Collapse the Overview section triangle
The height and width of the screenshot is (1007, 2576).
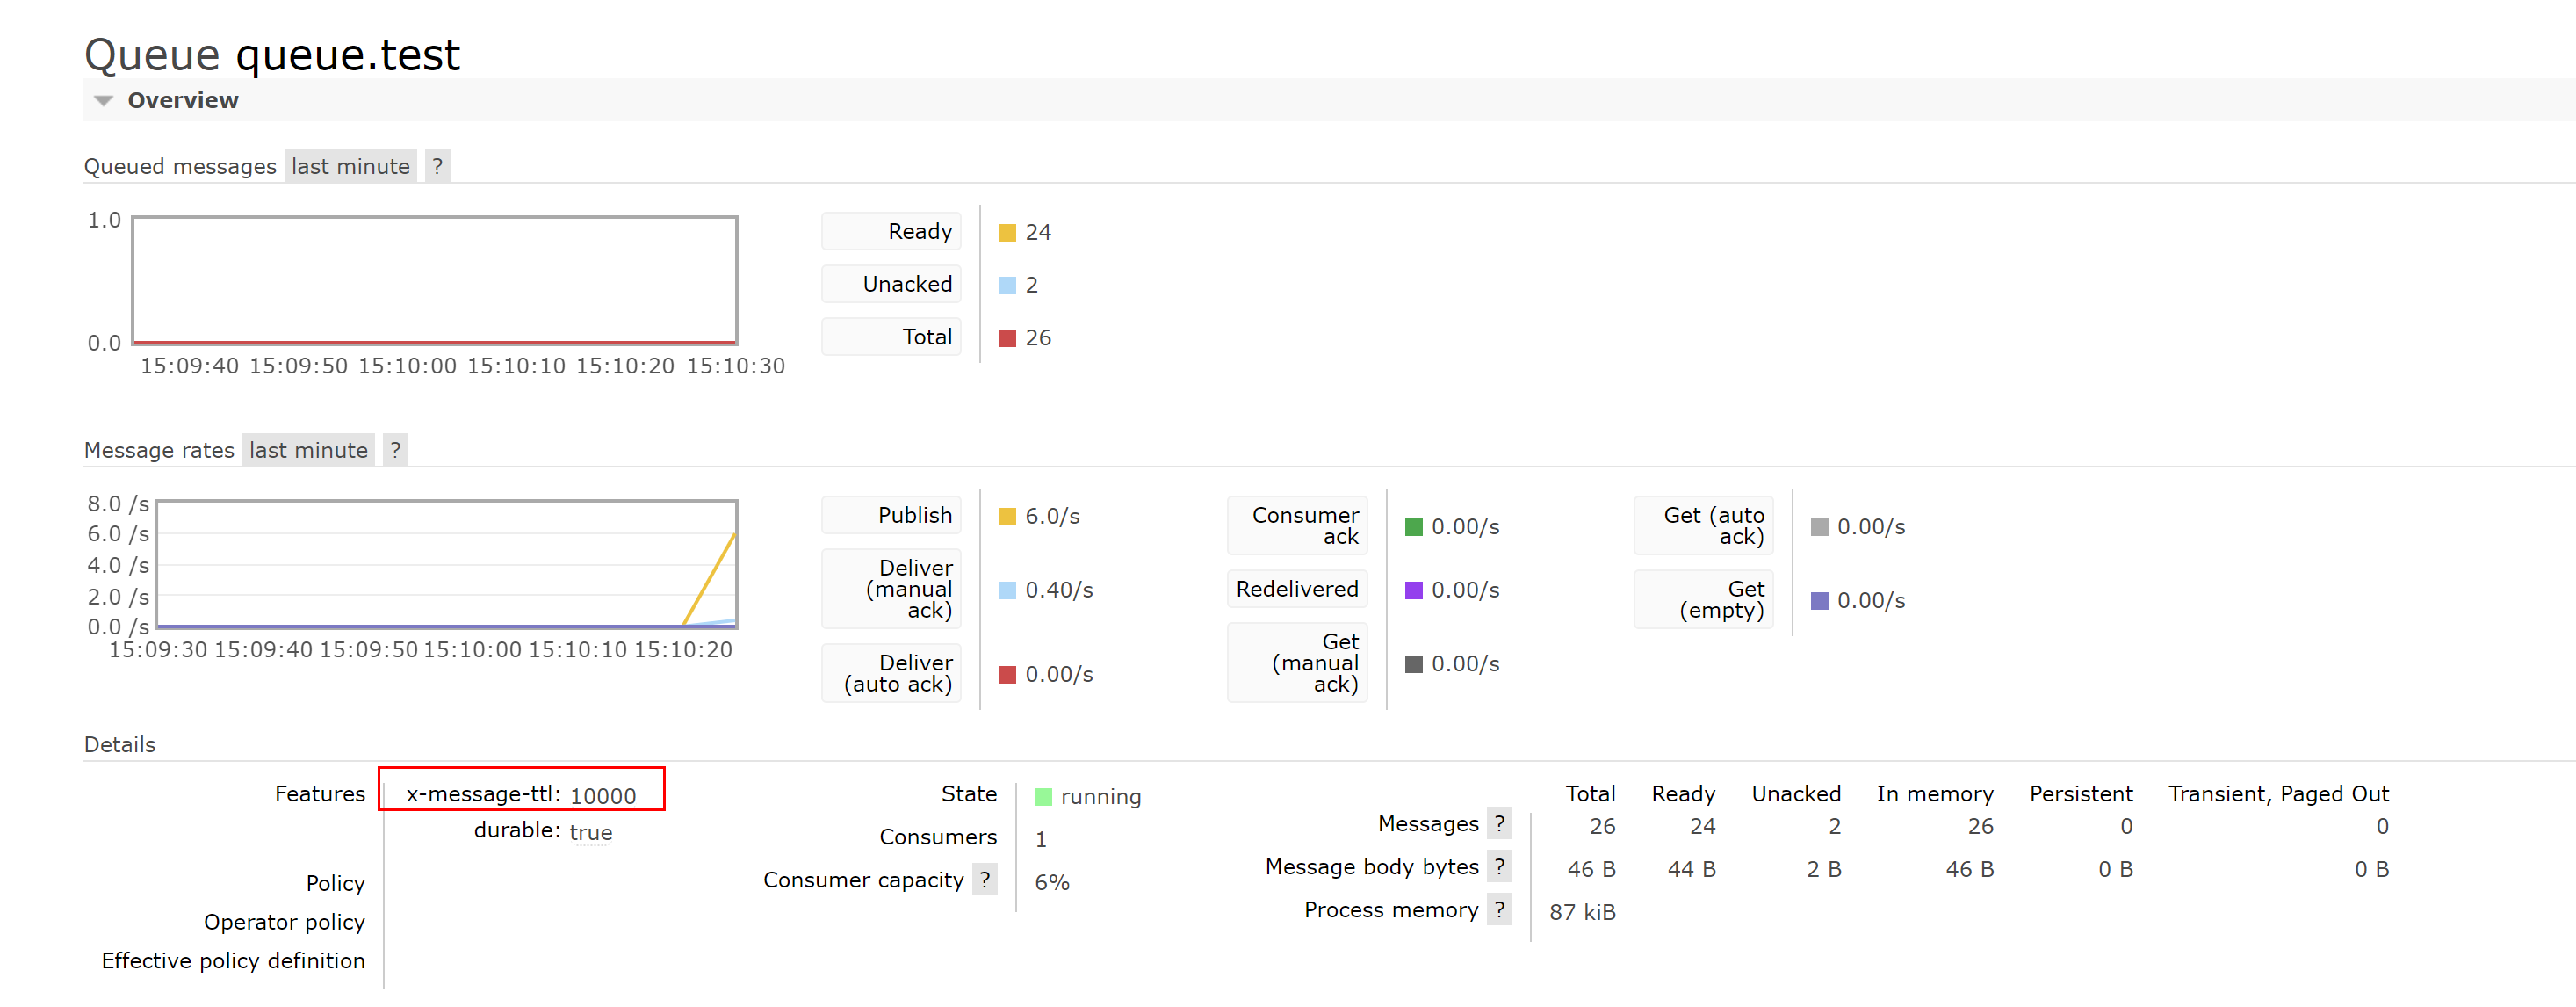tap(102, 101)
